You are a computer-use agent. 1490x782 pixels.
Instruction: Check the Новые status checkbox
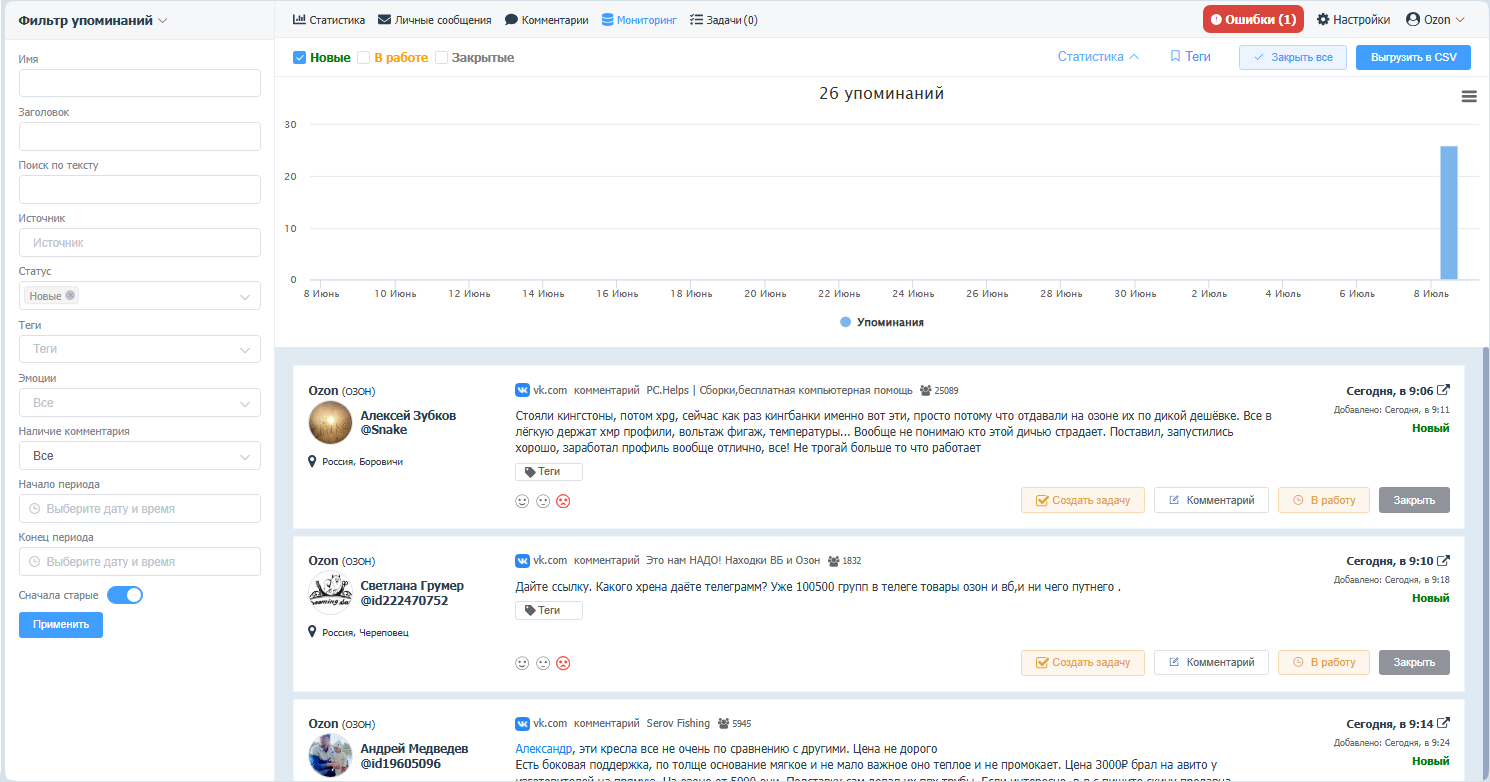(x=299, y=57)
